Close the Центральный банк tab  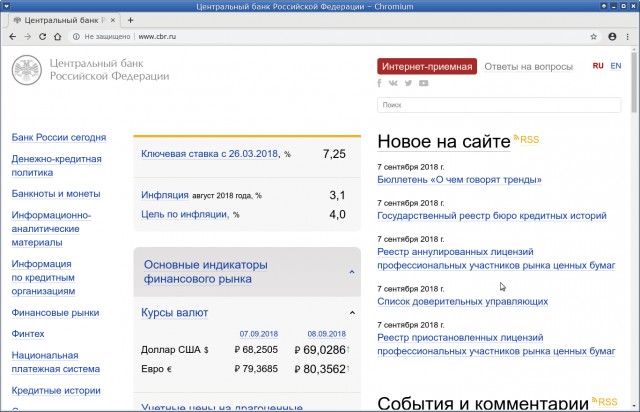(x=113, y=20)
